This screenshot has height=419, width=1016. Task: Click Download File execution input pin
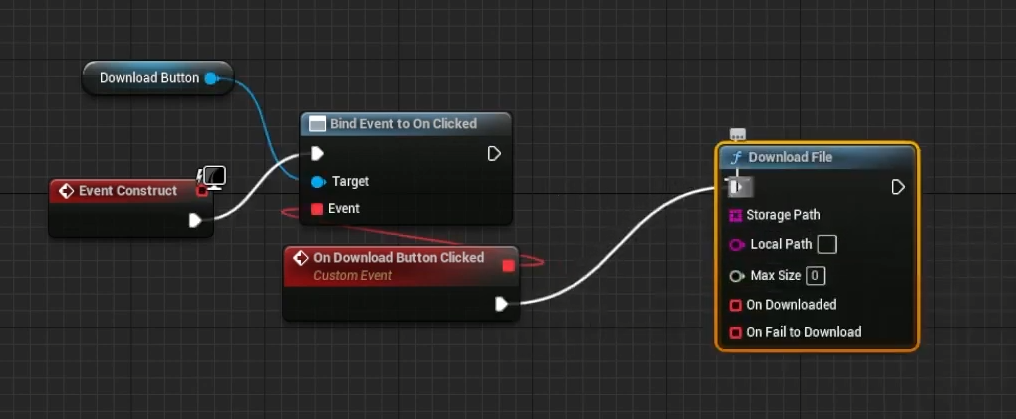tap(737, 187)
